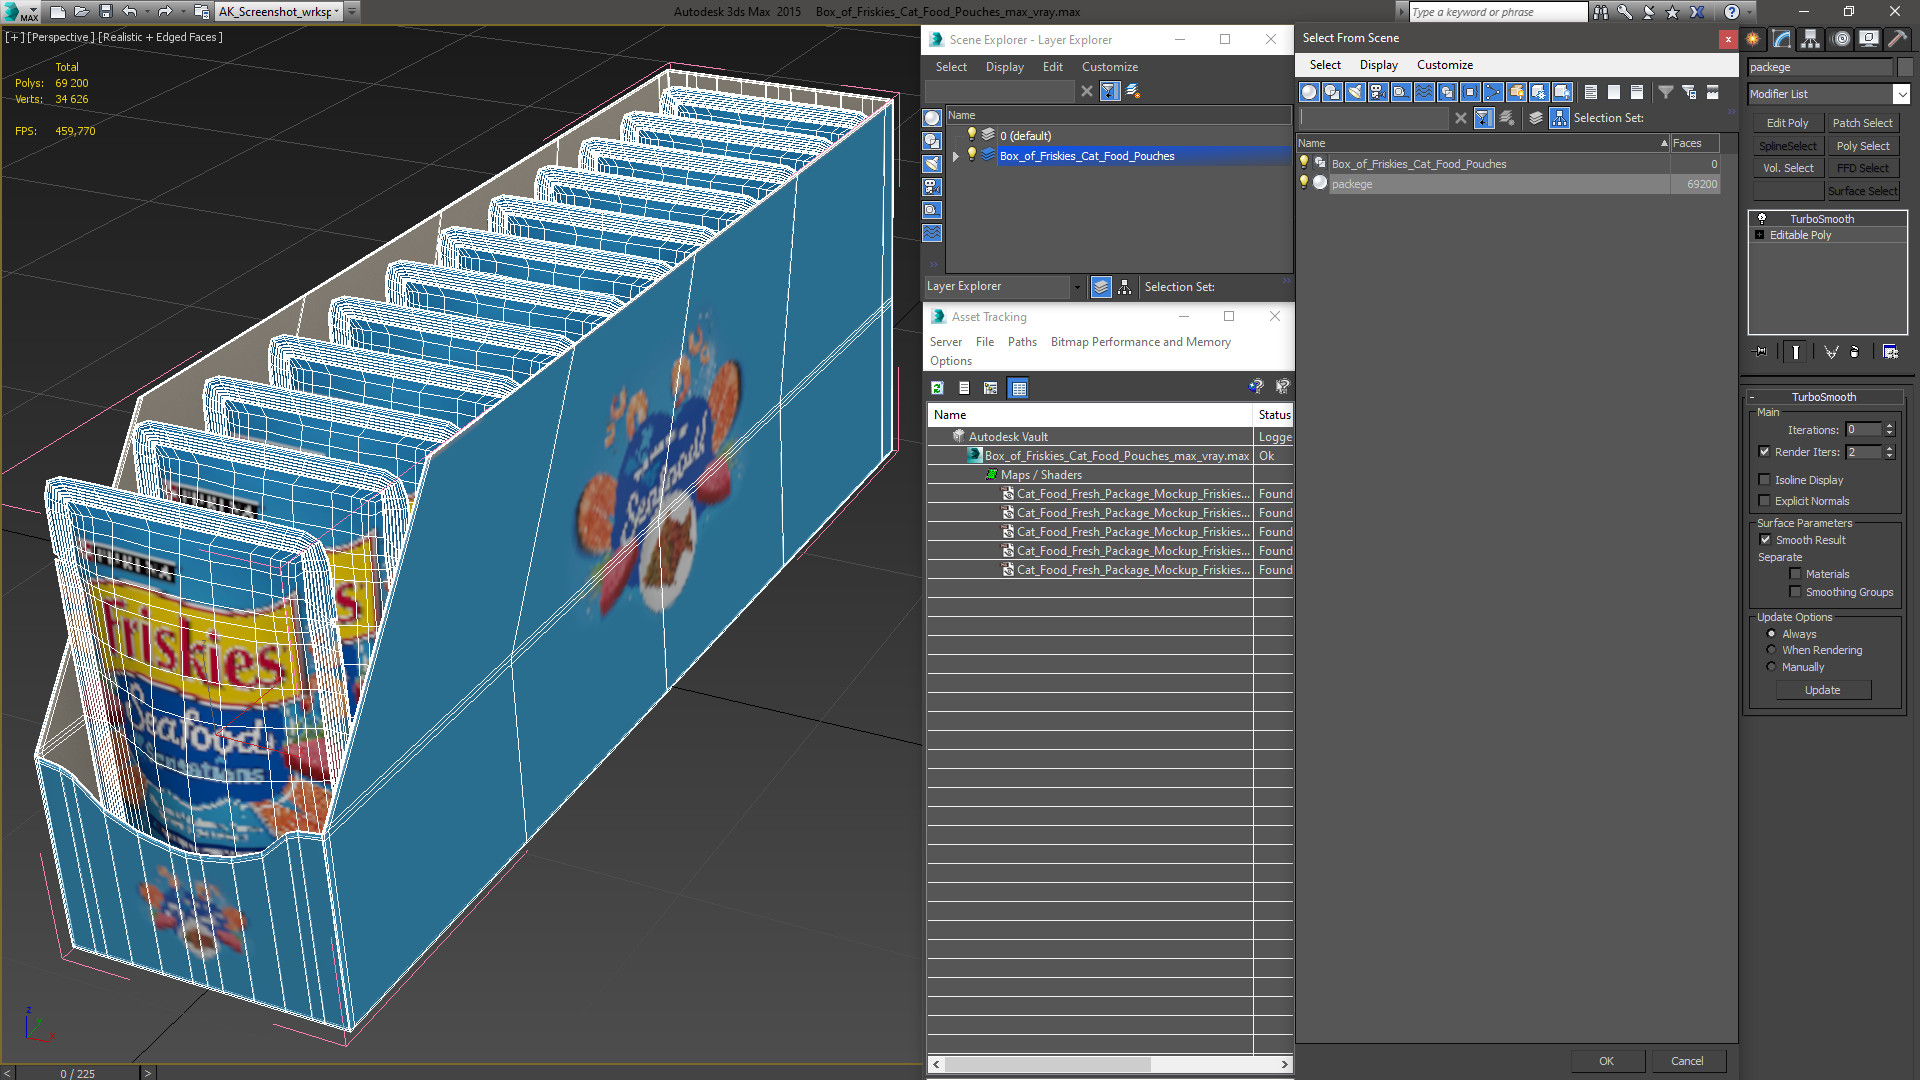Open Bitmap Performance and Memory menu
This screenshot has width=1920, height=1080.
pos(1141,342)
